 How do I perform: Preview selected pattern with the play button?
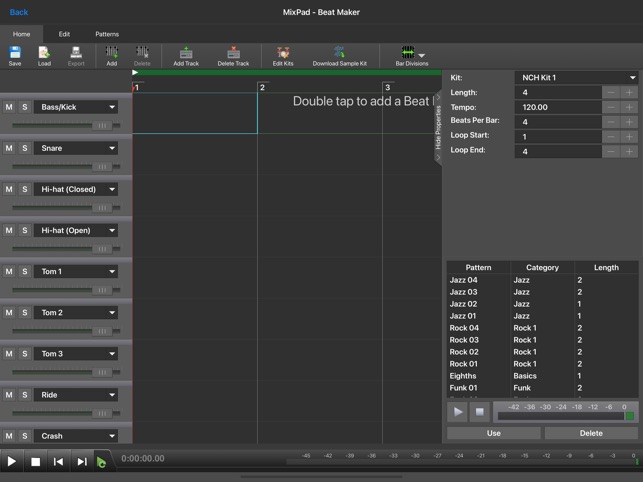(458, 411)
